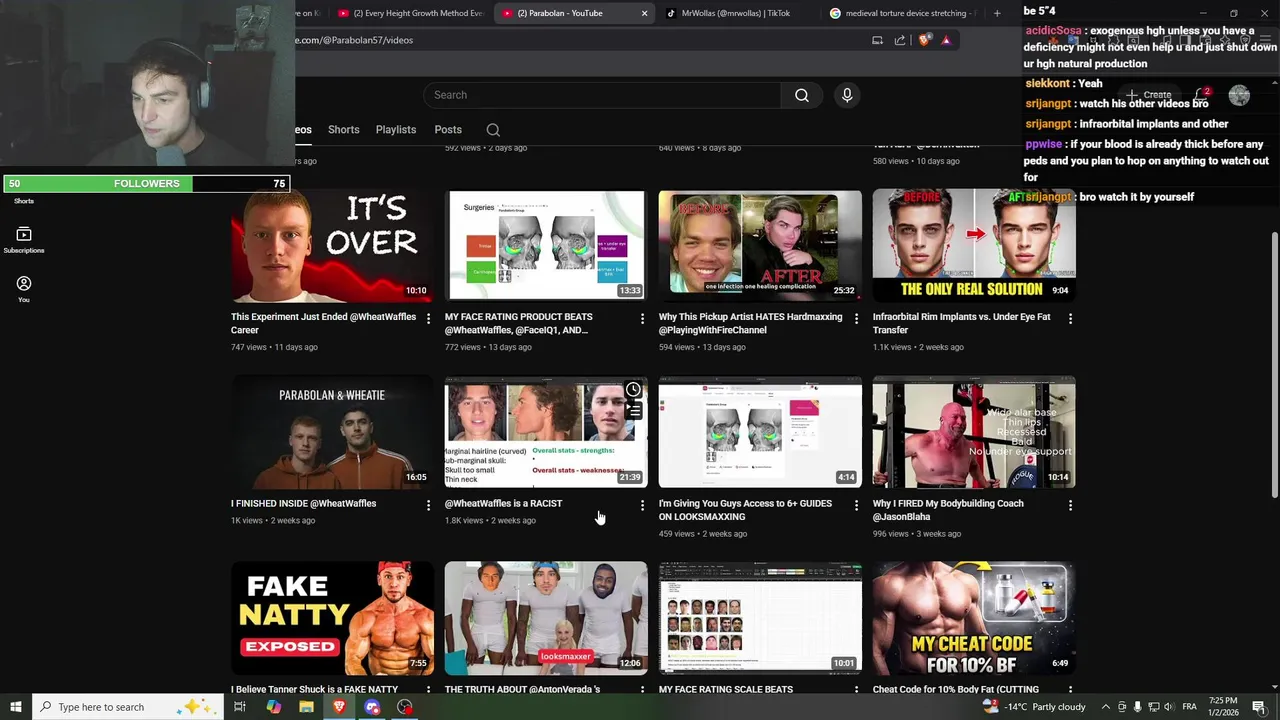Click the share page icon in address bar
Image resolution: width=1280 pixels, height=720 pixels.
[900, 40]
